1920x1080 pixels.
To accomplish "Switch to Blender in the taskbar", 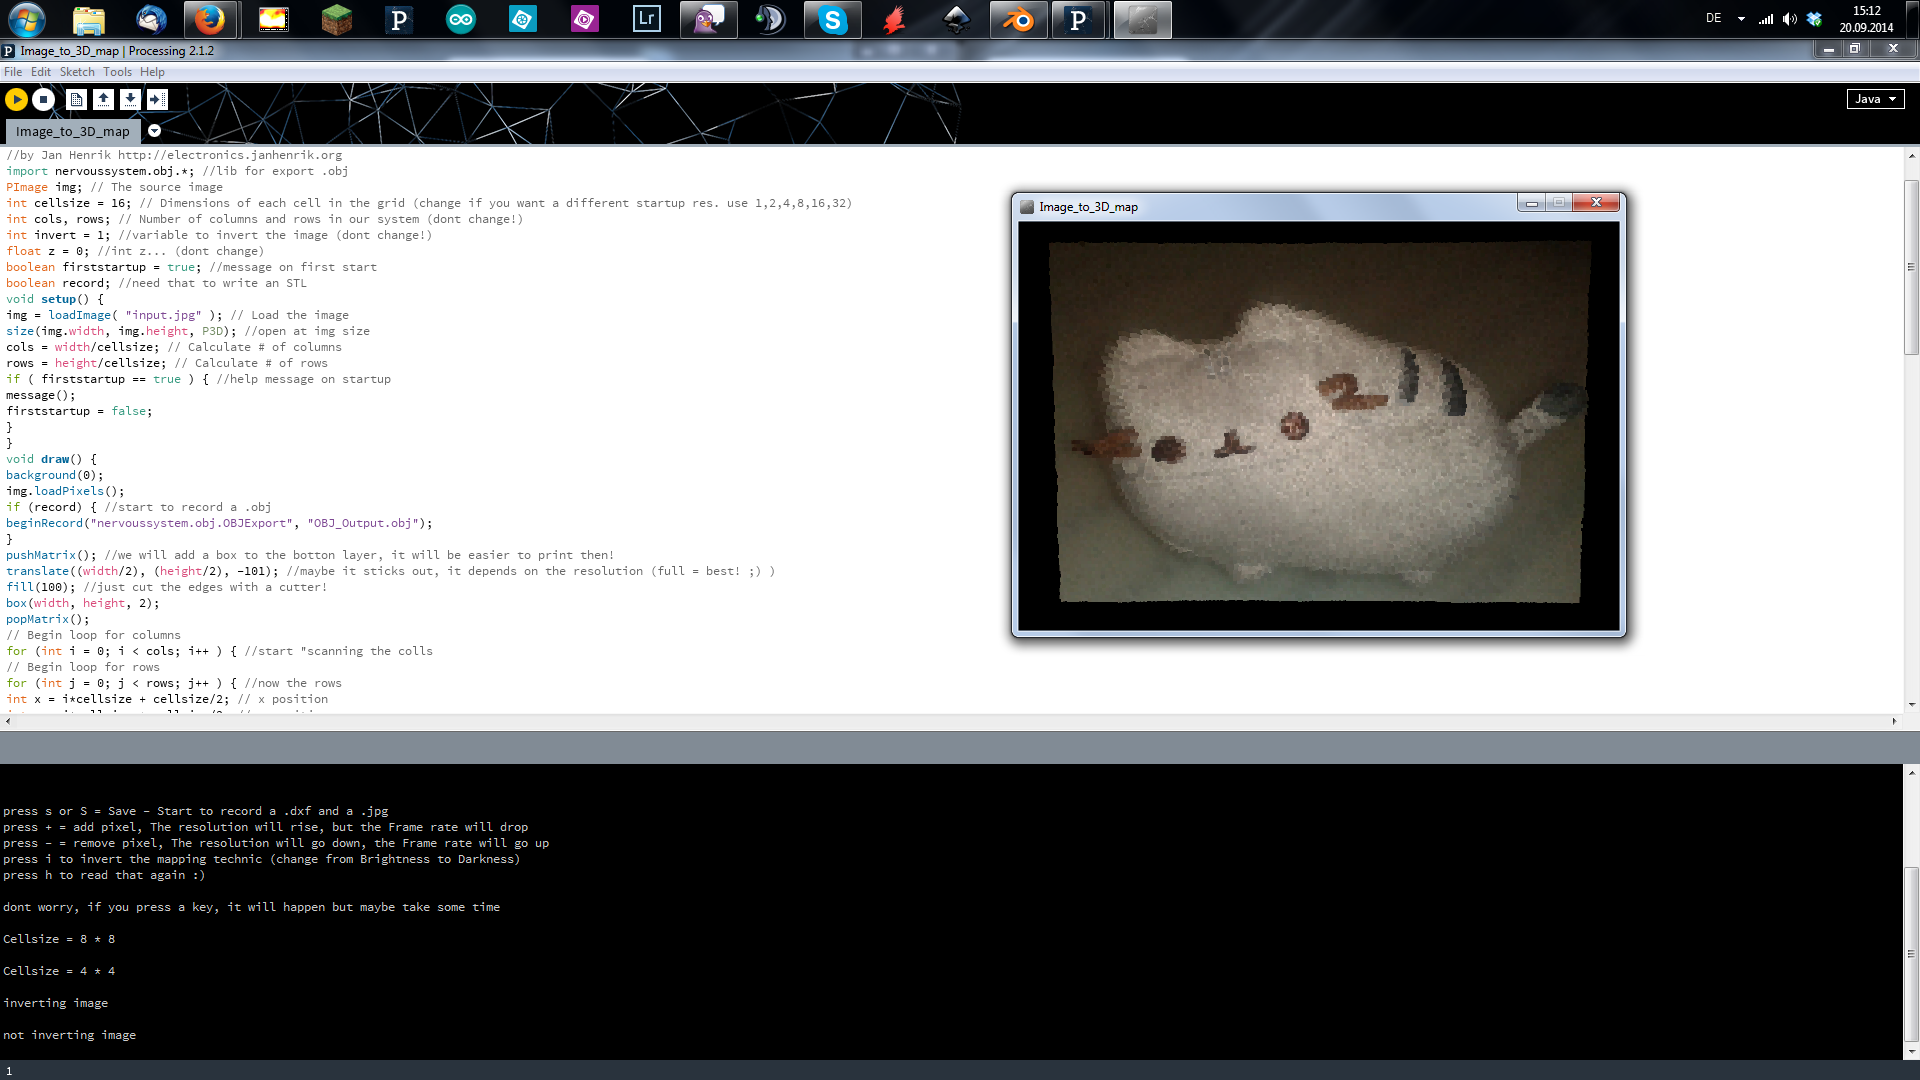I will (1018, 19).
